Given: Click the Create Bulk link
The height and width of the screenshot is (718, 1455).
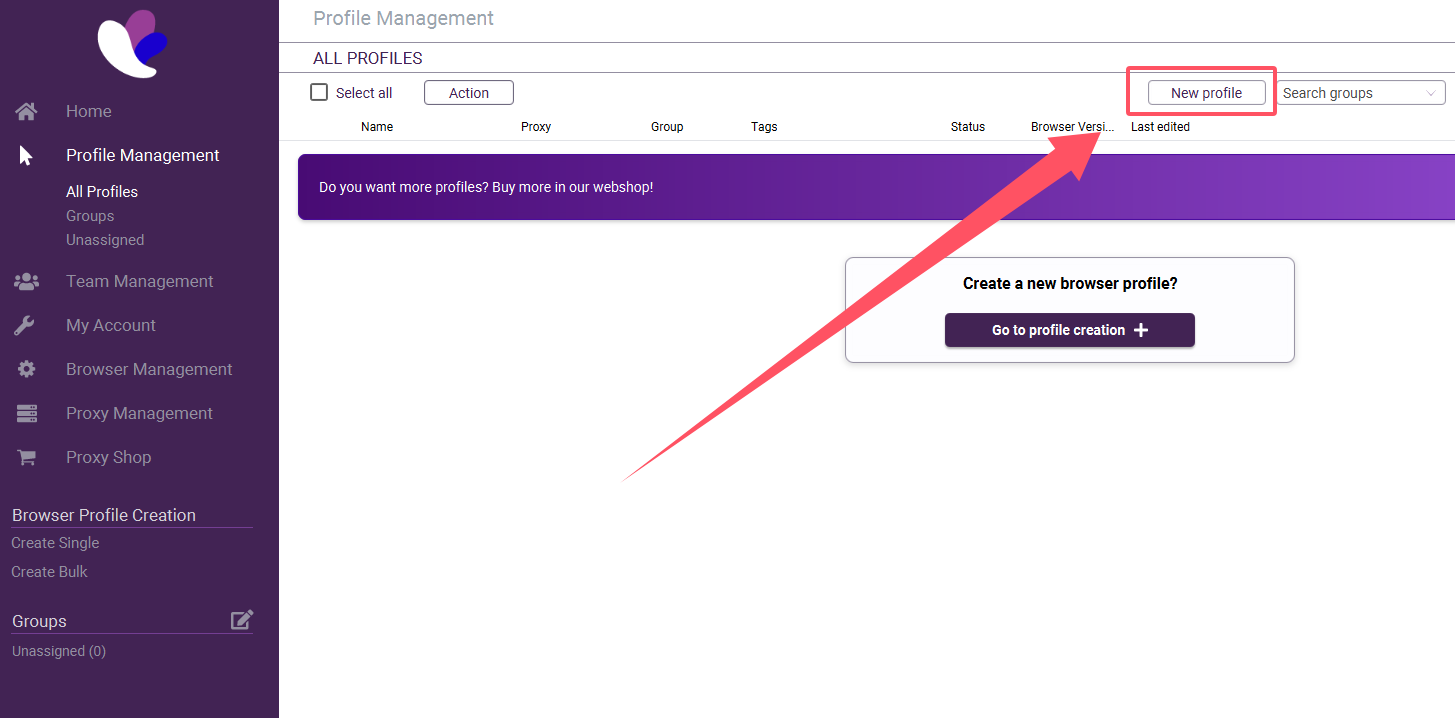Looking at the screenshot, I should [x=49, y=572].
